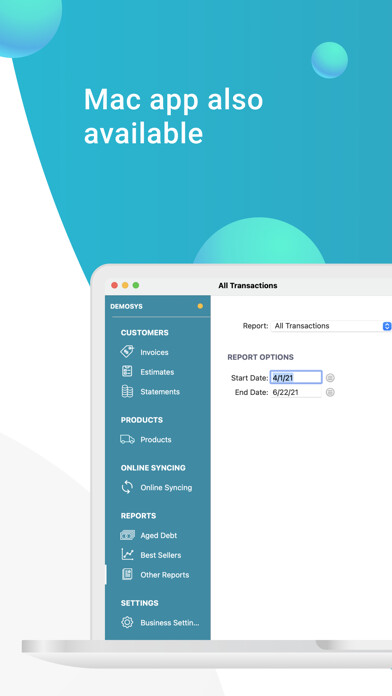Maximize the window with green button
The height and width of the screenshot is (696, 392).
pos(136,285)
